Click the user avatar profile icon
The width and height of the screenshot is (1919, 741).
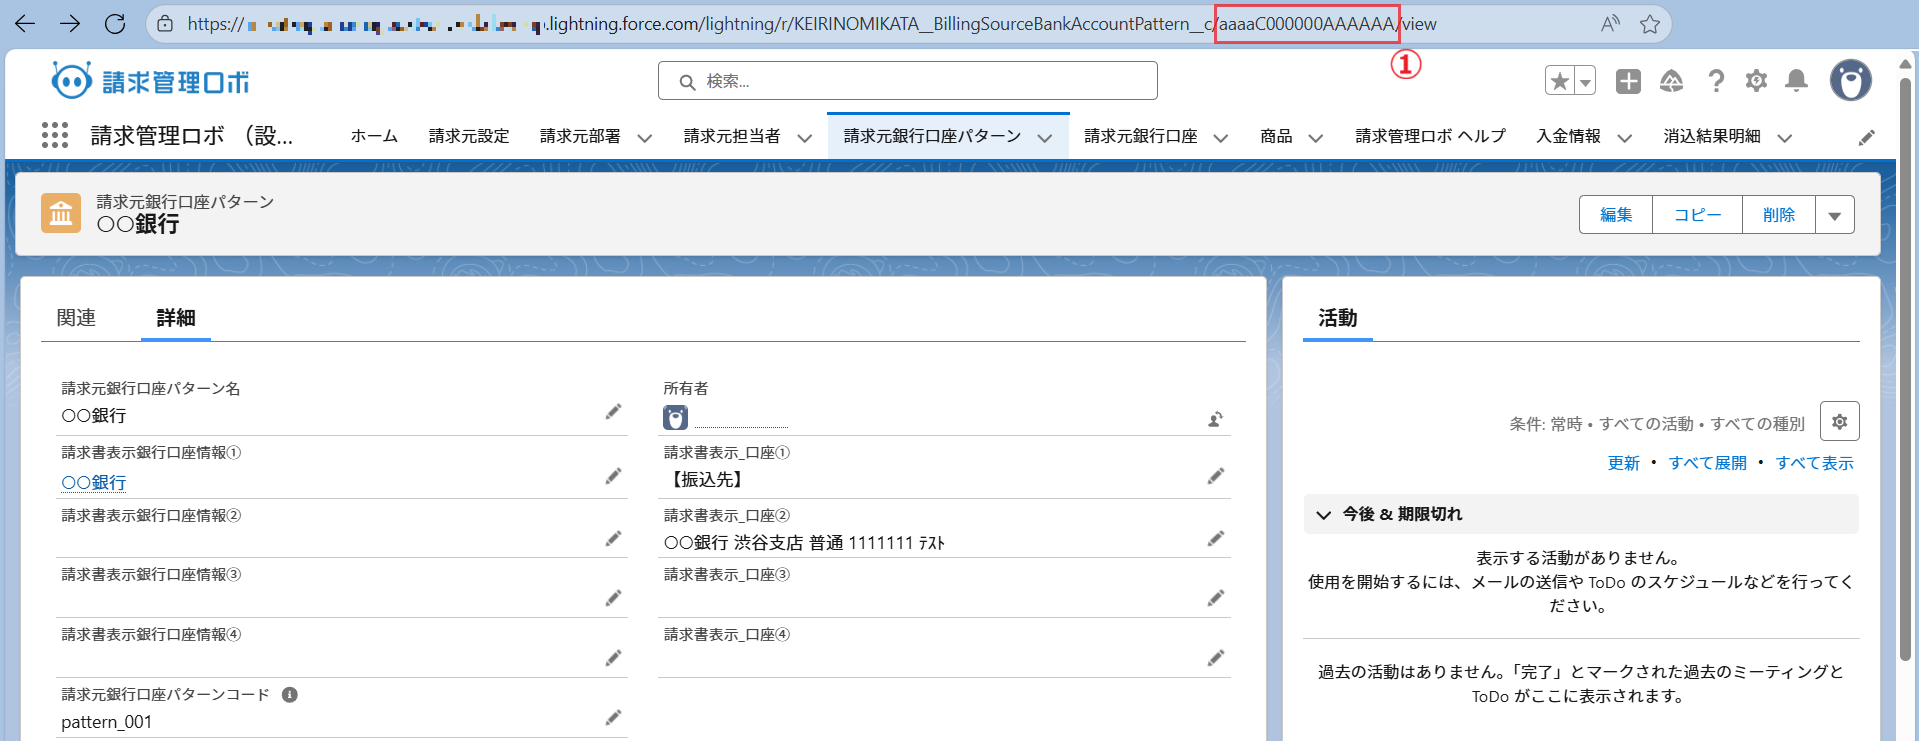(1850, 81)
